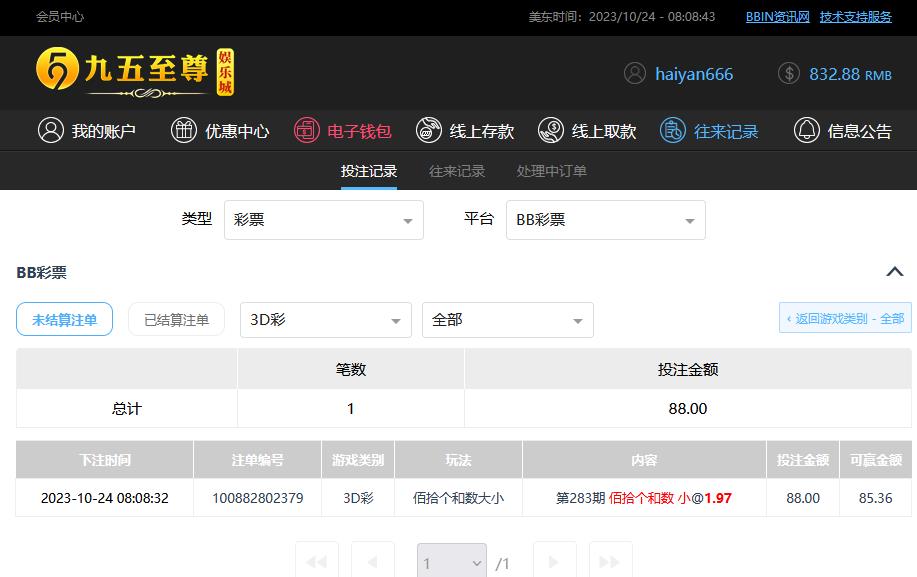Click the 我的账户 person icon
This screenshot has width=917, height=577.
(51, 130)
